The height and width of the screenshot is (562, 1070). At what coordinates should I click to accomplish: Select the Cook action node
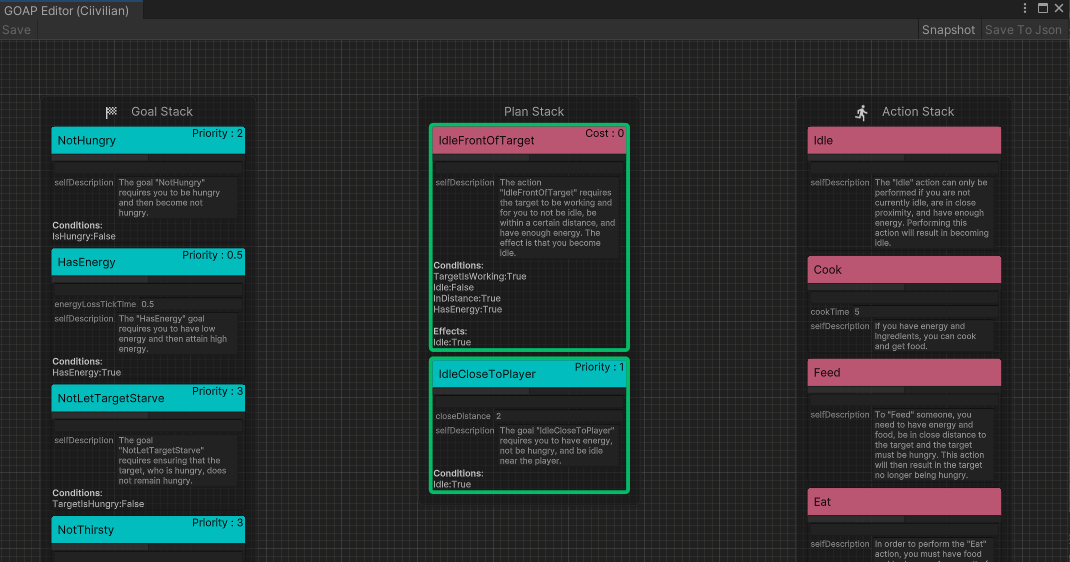[x=904, y=270]
